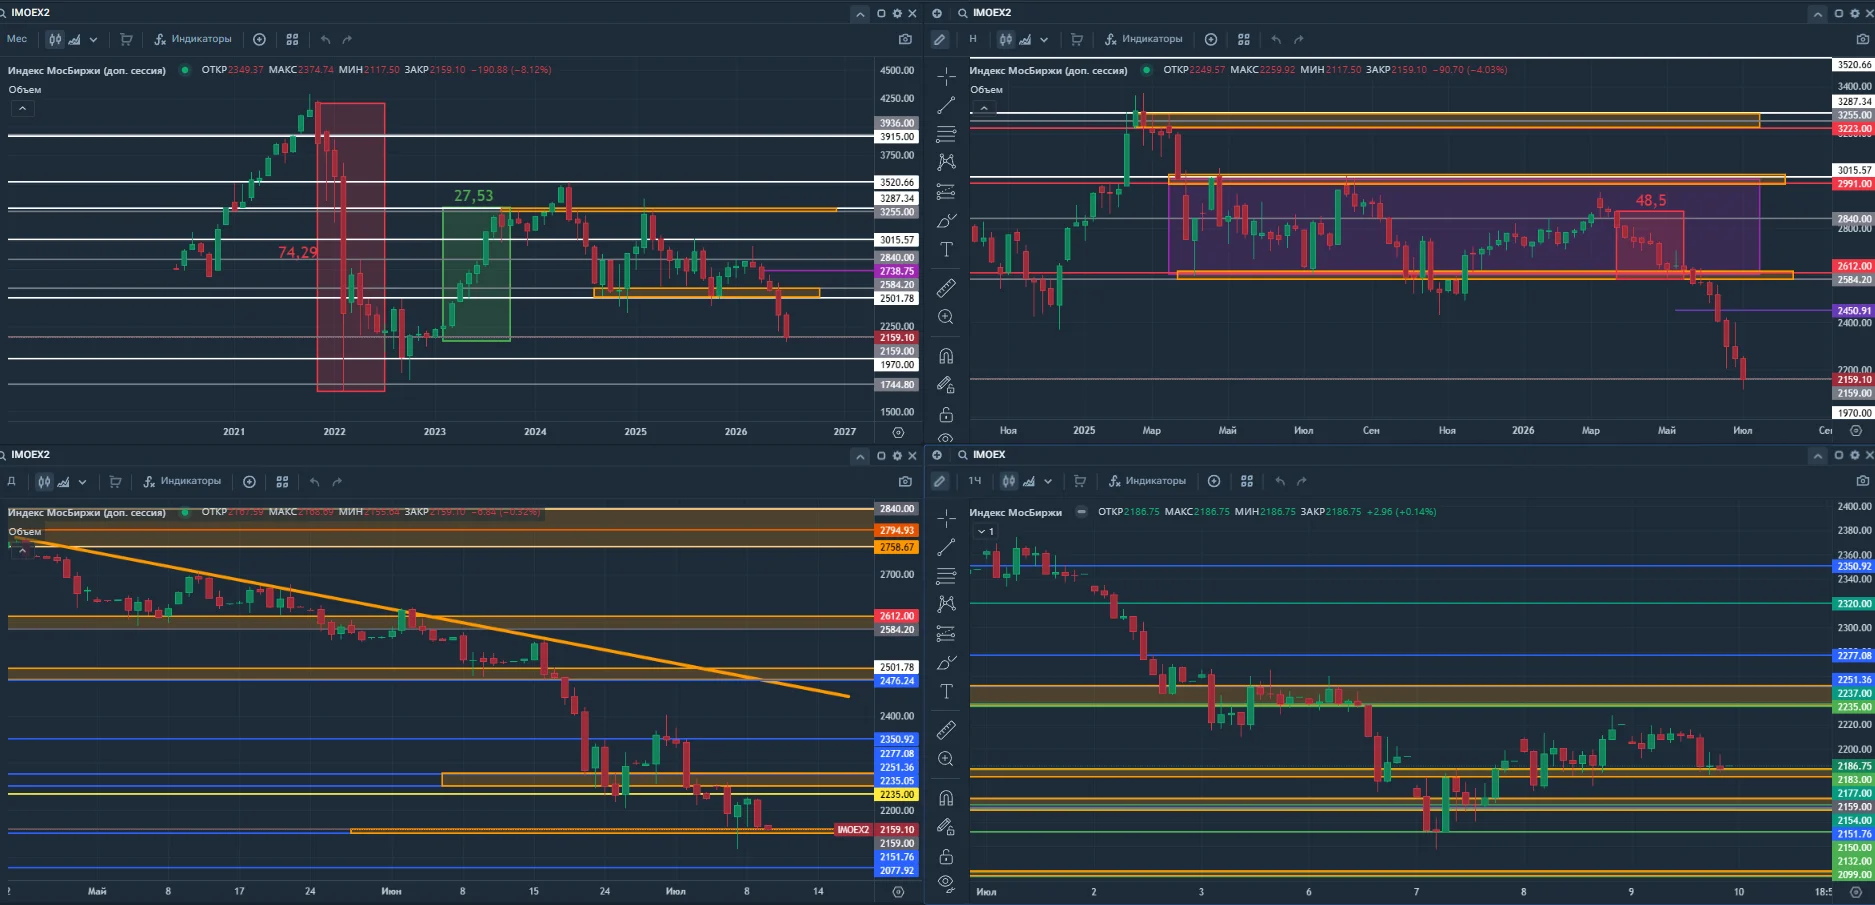Viewport: 1875px width, 905px height.
Task: Select the crosshair cursor tool in top-right chart
Action: 946,76
